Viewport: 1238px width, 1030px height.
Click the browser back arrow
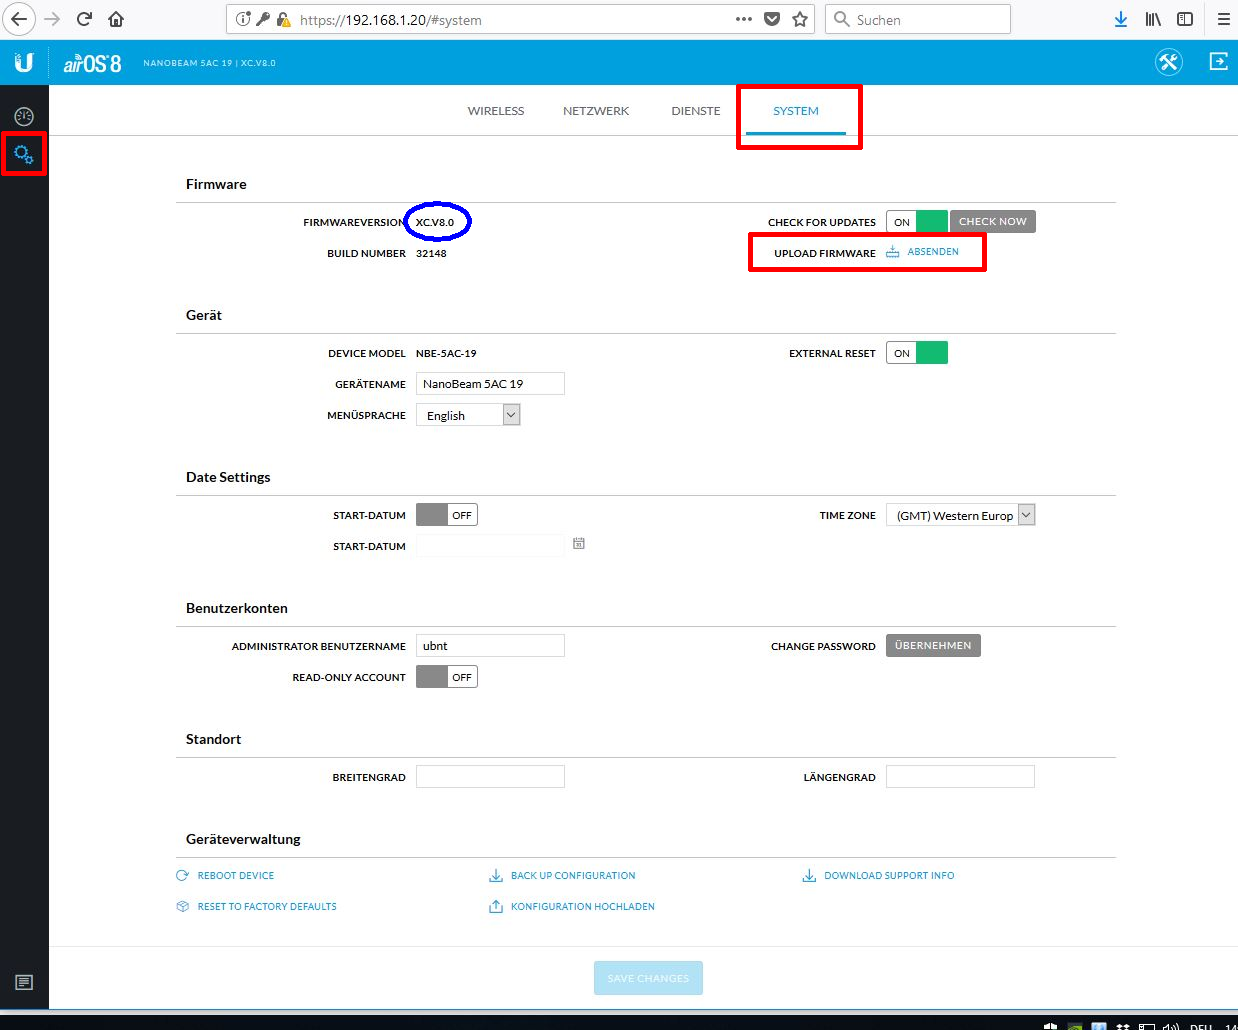19,19
